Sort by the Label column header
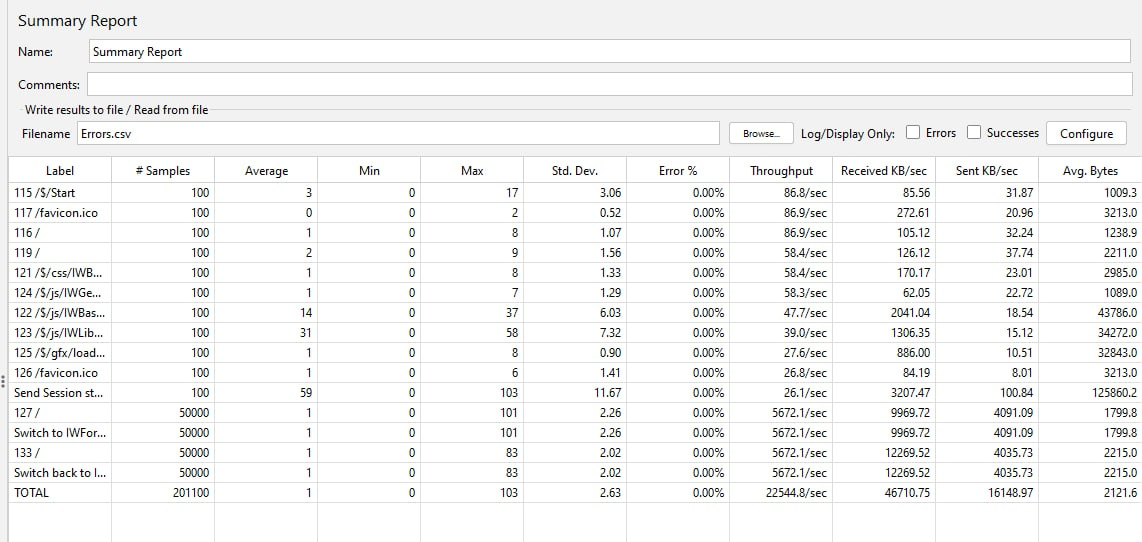The image size is (1142, 542). (60, 171)
